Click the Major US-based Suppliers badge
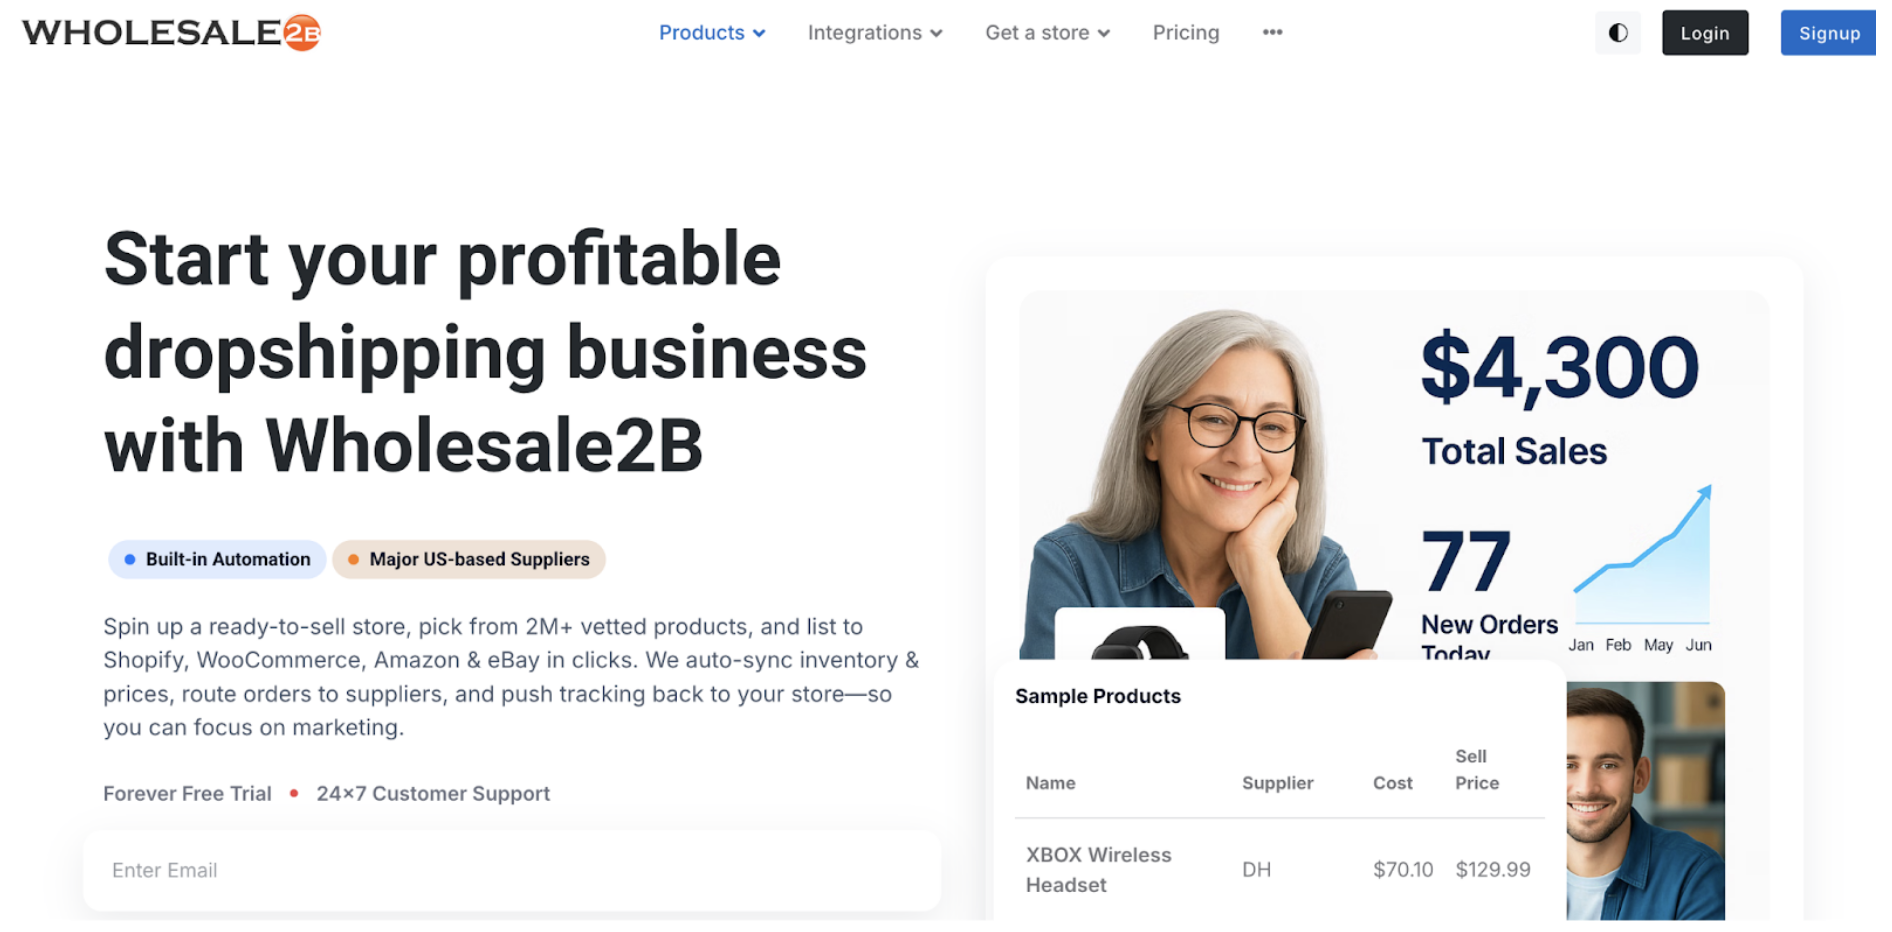This screenshot has height=932, width=1892. click(468, 559)
